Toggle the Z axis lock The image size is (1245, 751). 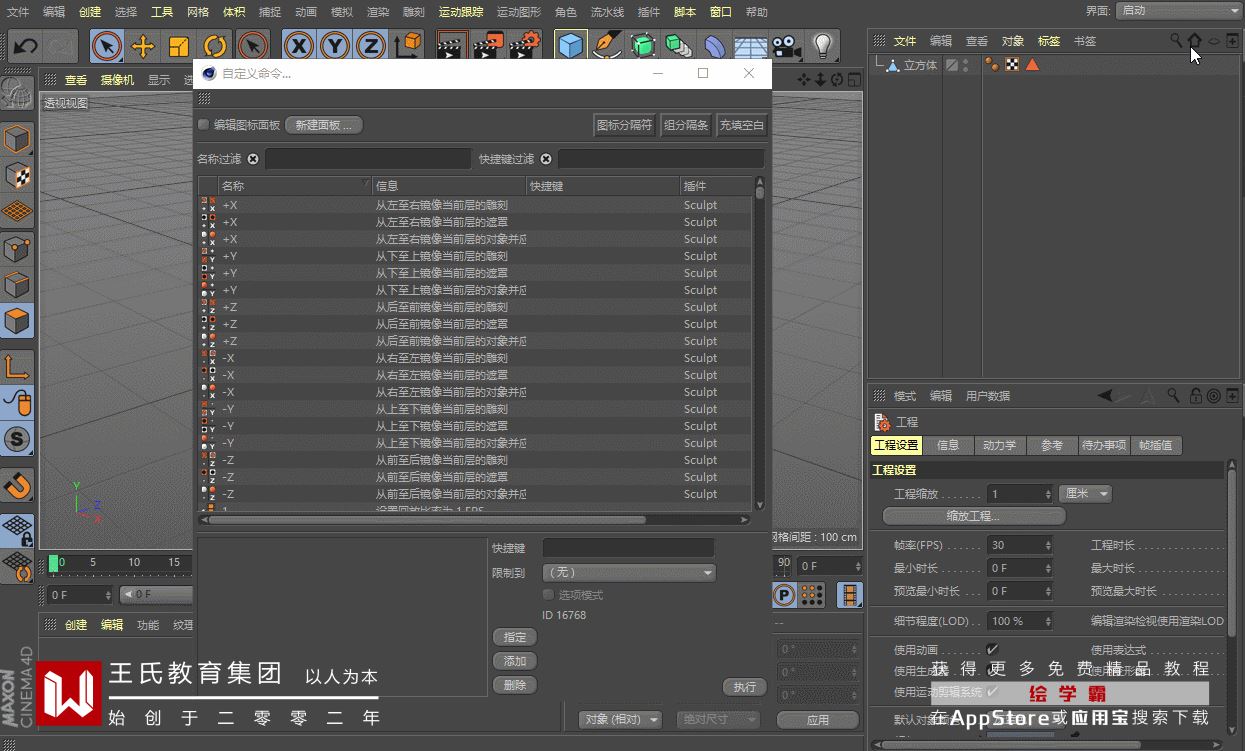coord(371,46)
